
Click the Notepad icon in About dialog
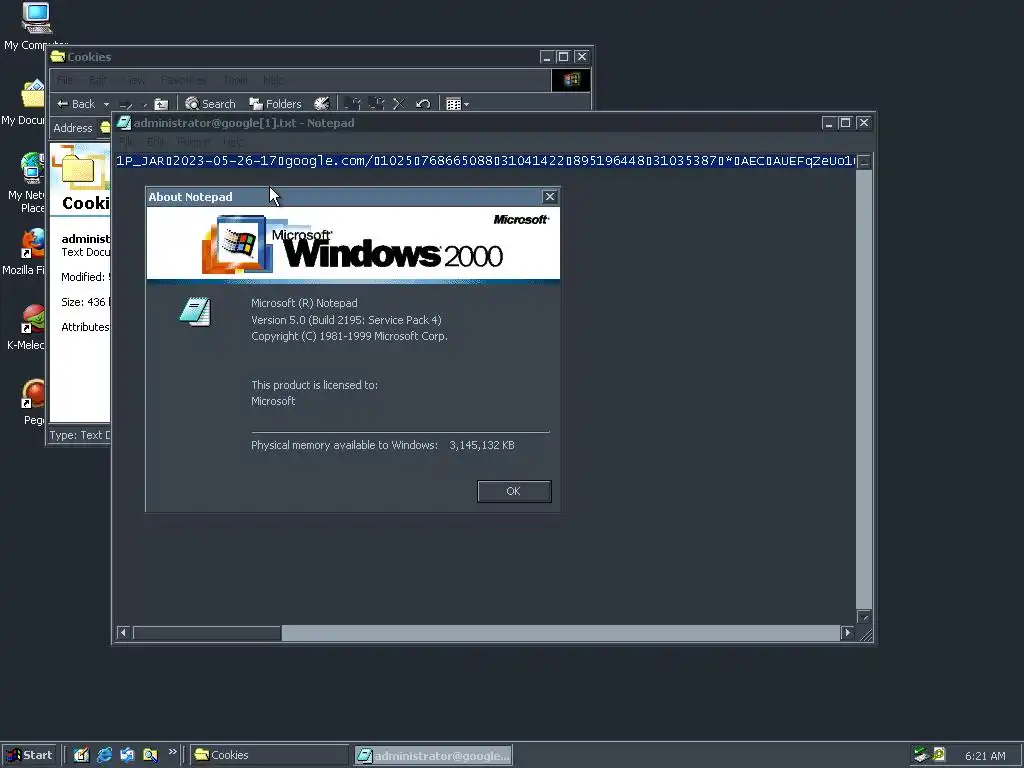point(195,312)
